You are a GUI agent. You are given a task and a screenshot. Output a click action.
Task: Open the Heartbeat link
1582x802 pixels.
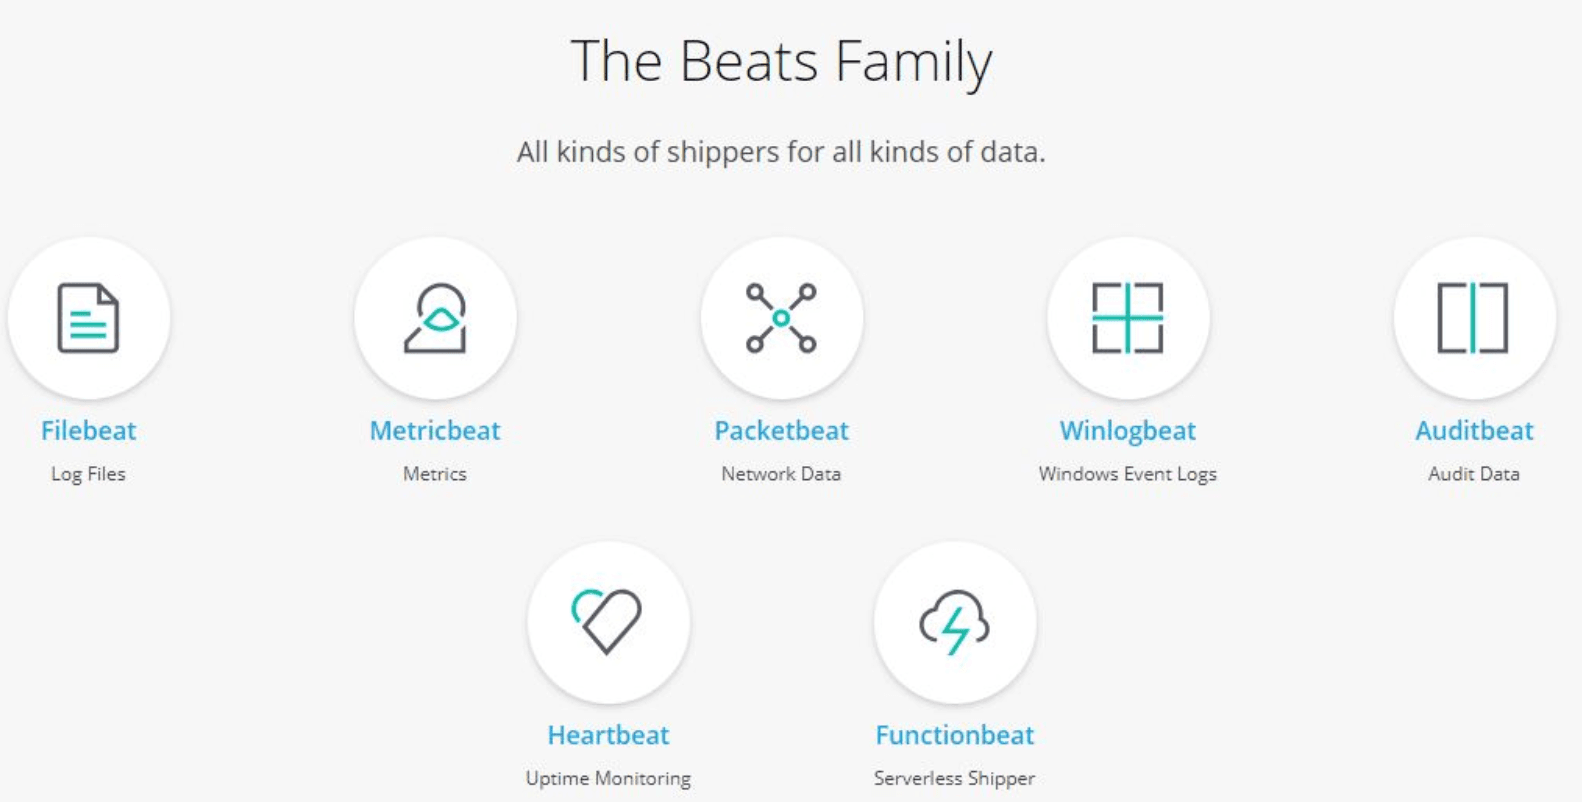tap(608, 735)
